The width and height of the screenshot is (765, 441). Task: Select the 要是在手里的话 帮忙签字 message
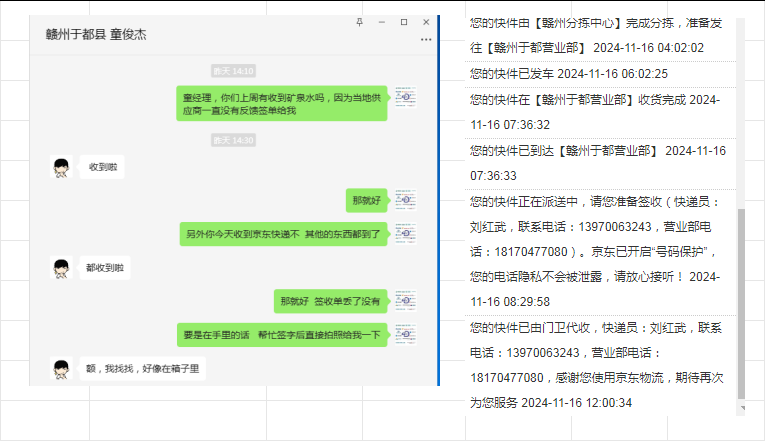point(282,335)
